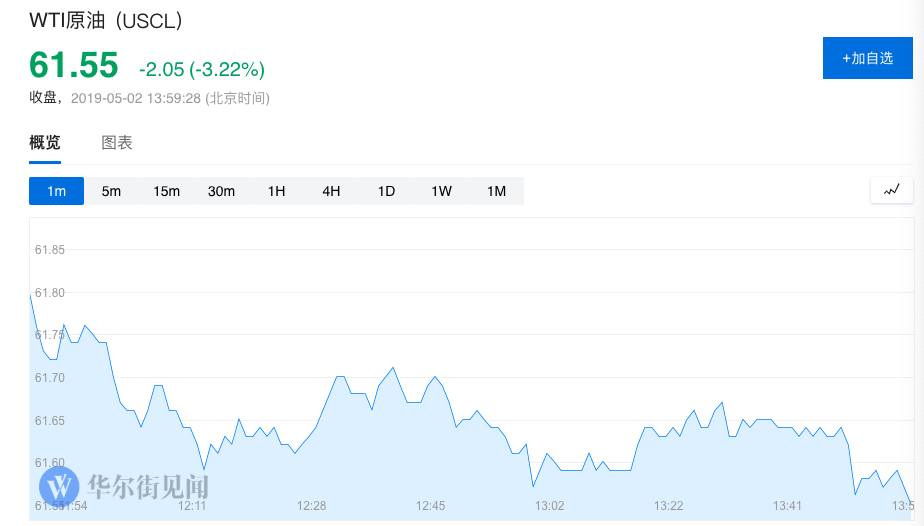
Task: Click the 61.55 current price
Action: pyautogui.click(x=74, y=65)
